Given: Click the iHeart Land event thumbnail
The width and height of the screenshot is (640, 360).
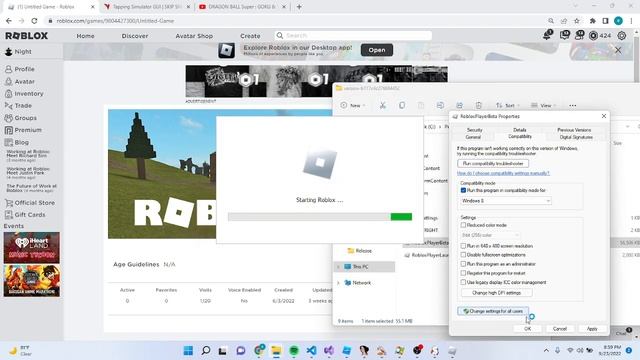Looking at the screenshot, I should (x=32, y=248).
